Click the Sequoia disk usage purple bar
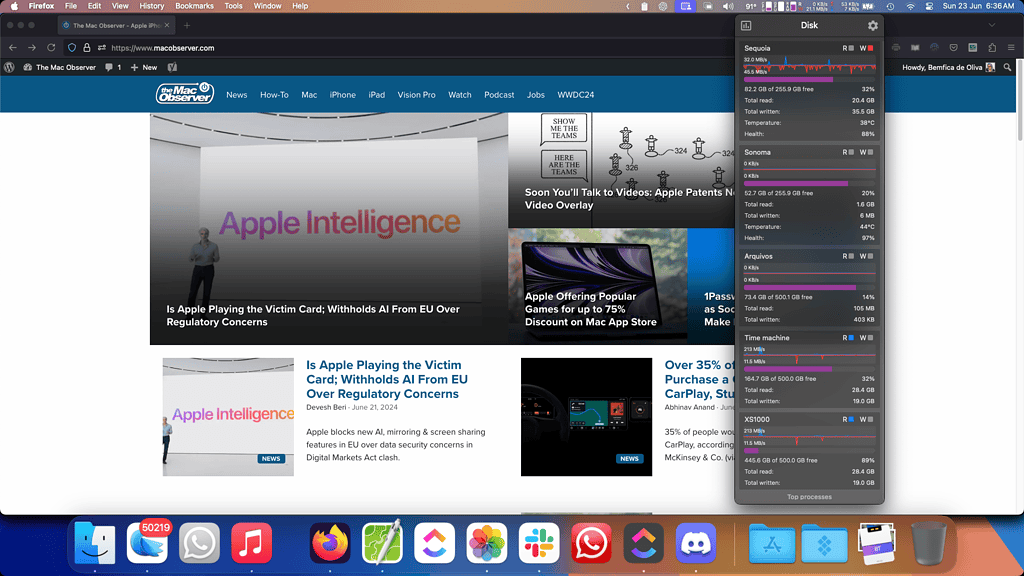Image resolution: width=1024 pixels, height=576 pixels. (788, 79)
